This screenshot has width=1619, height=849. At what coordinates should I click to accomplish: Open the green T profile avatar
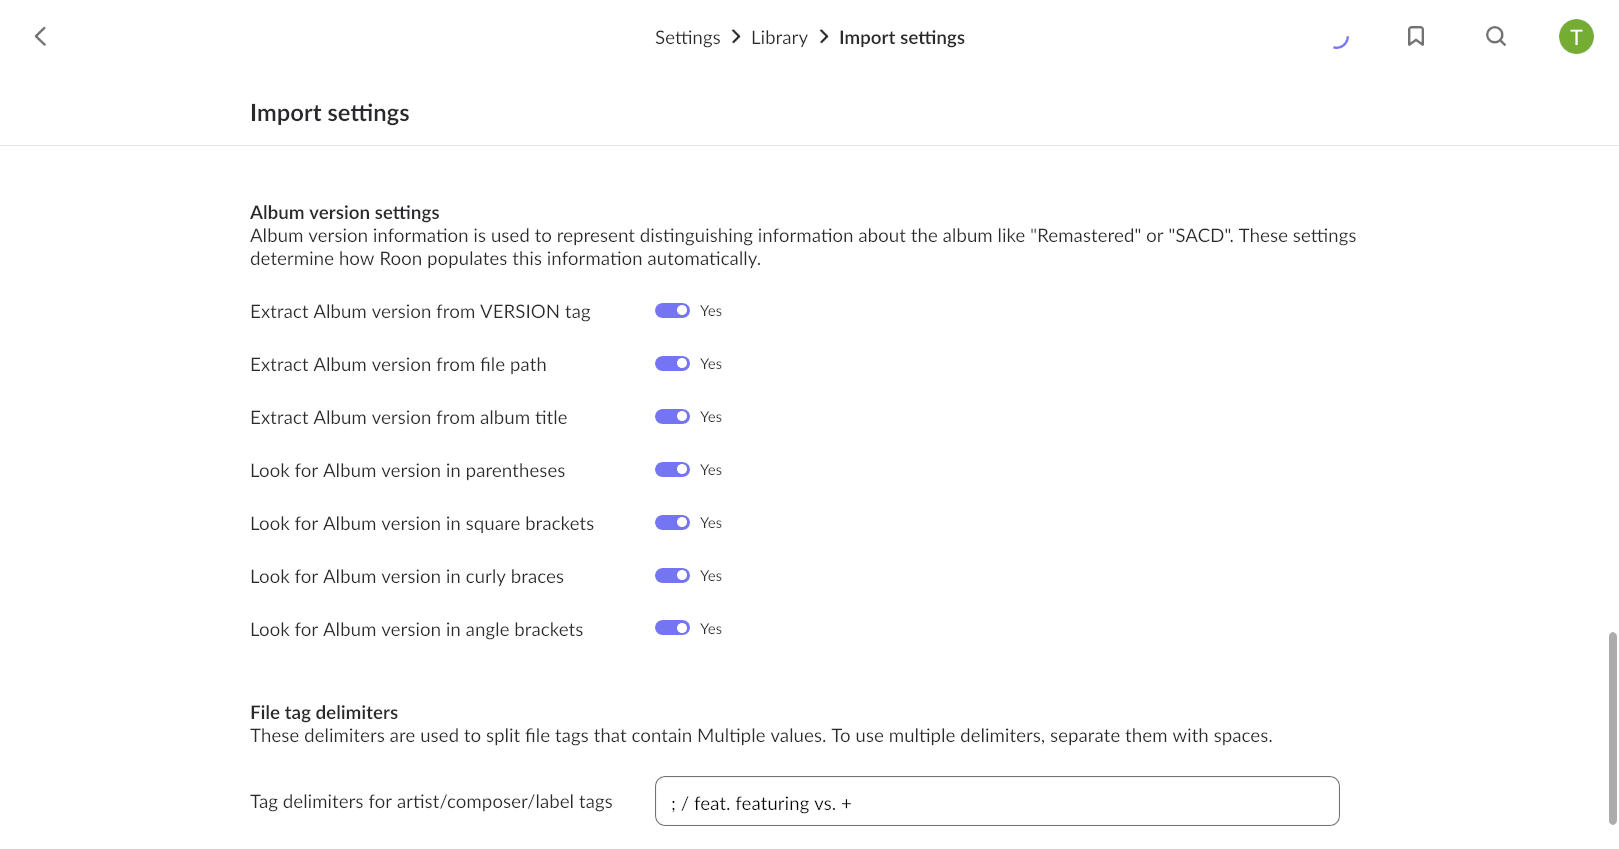(x=1576, y=37)
